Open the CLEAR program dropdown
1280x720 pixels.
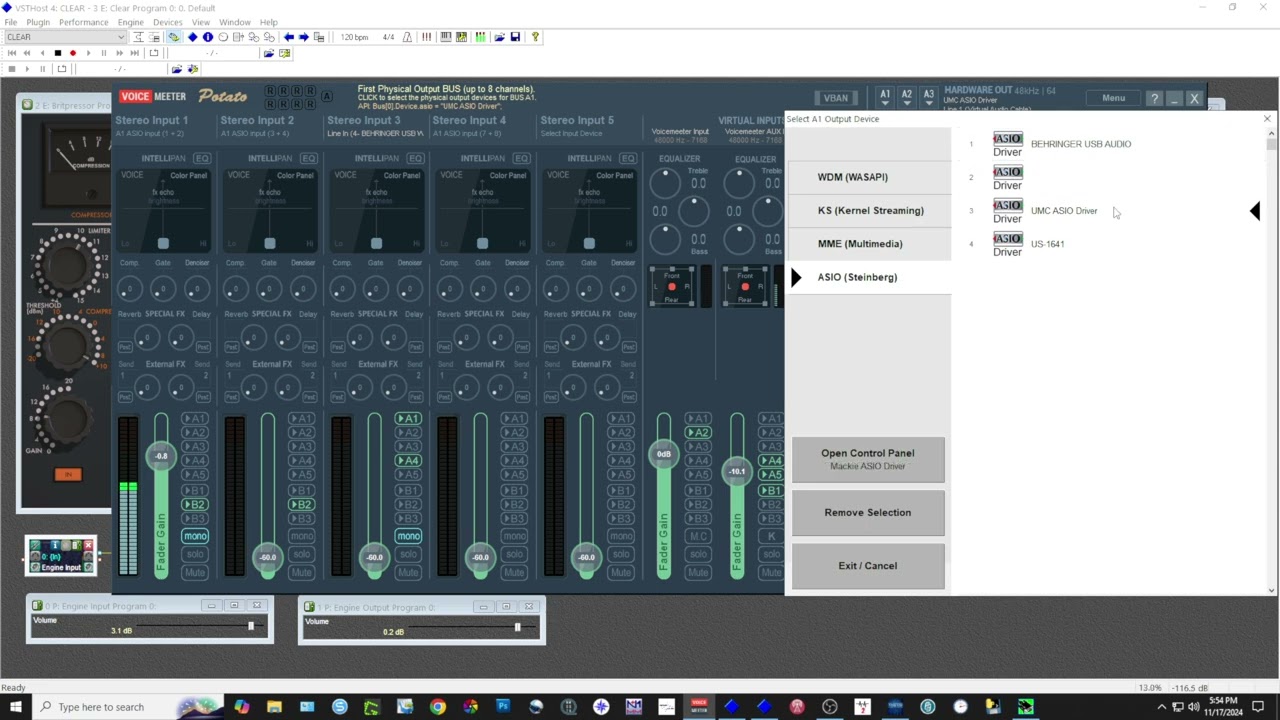pos(64,37)
